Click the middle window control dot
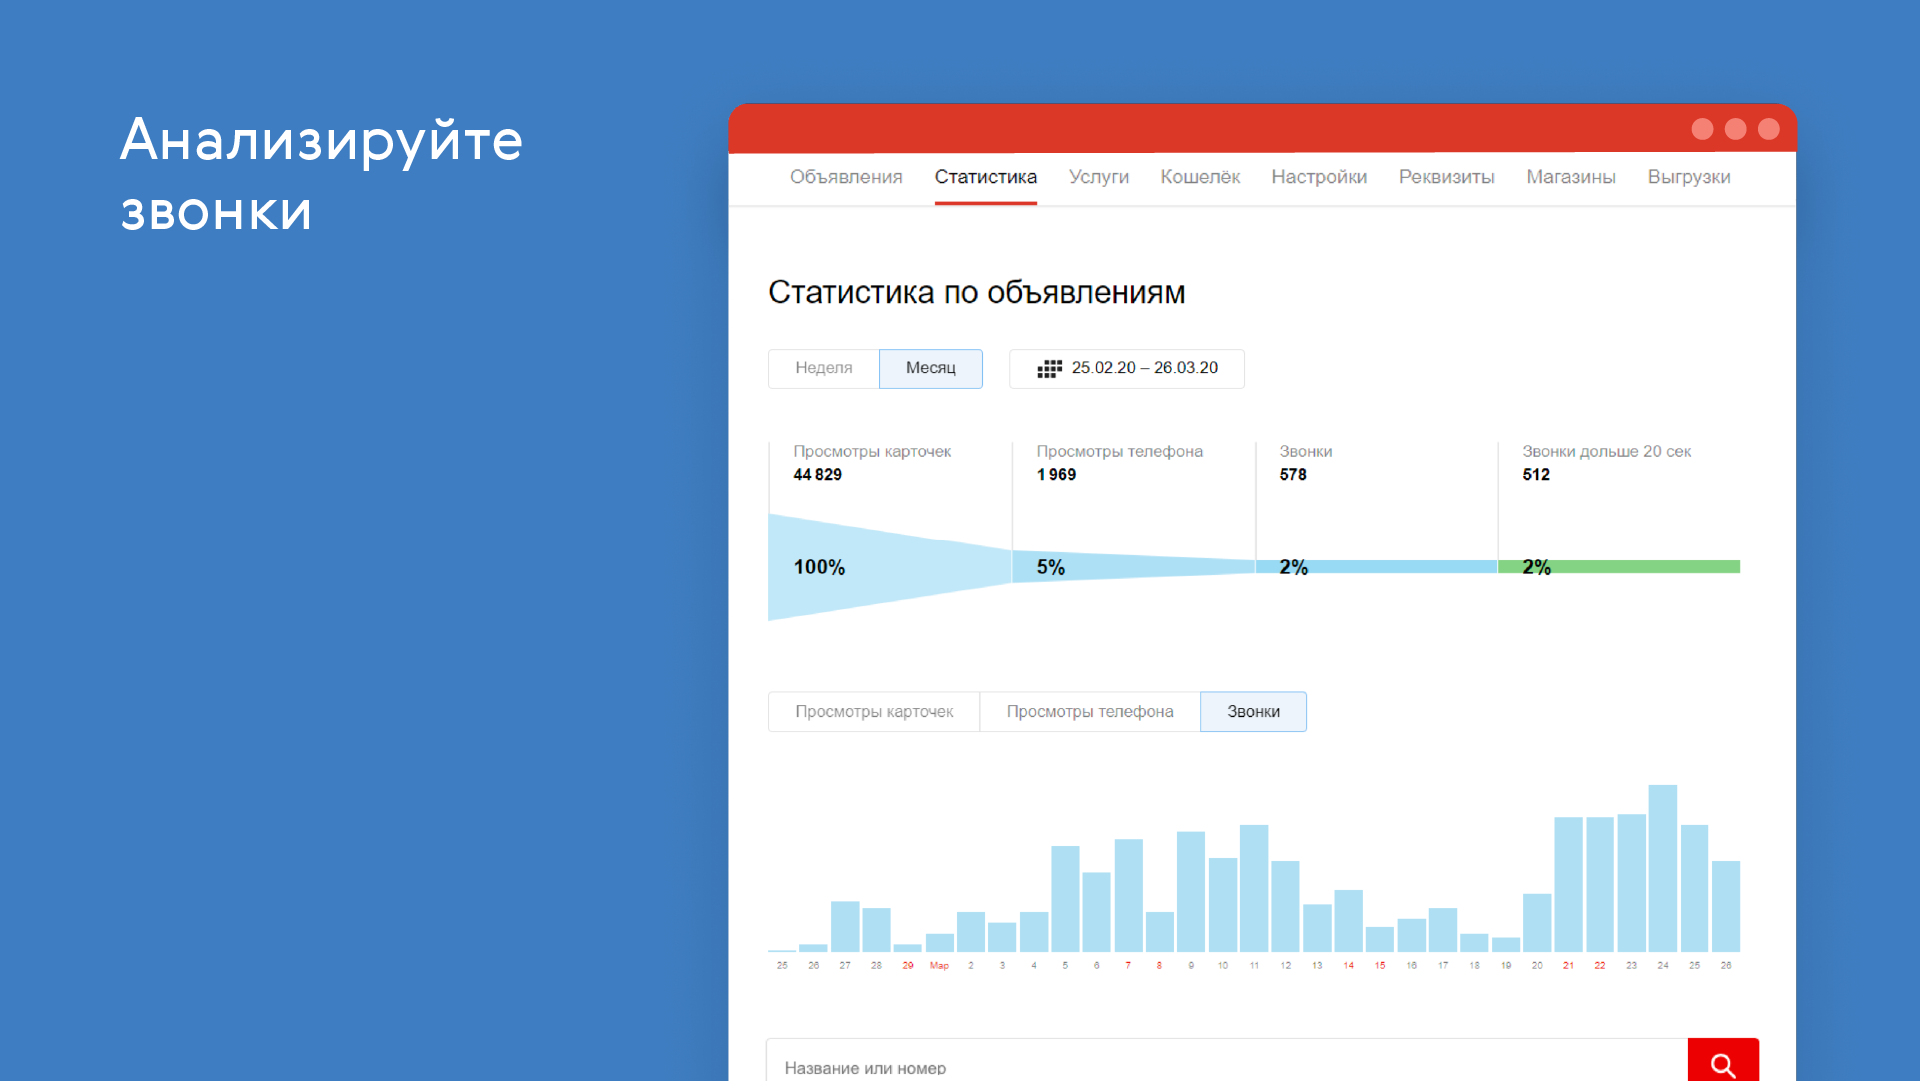The height and width of the screenshot is (1081, 1920). point(1735,129)
